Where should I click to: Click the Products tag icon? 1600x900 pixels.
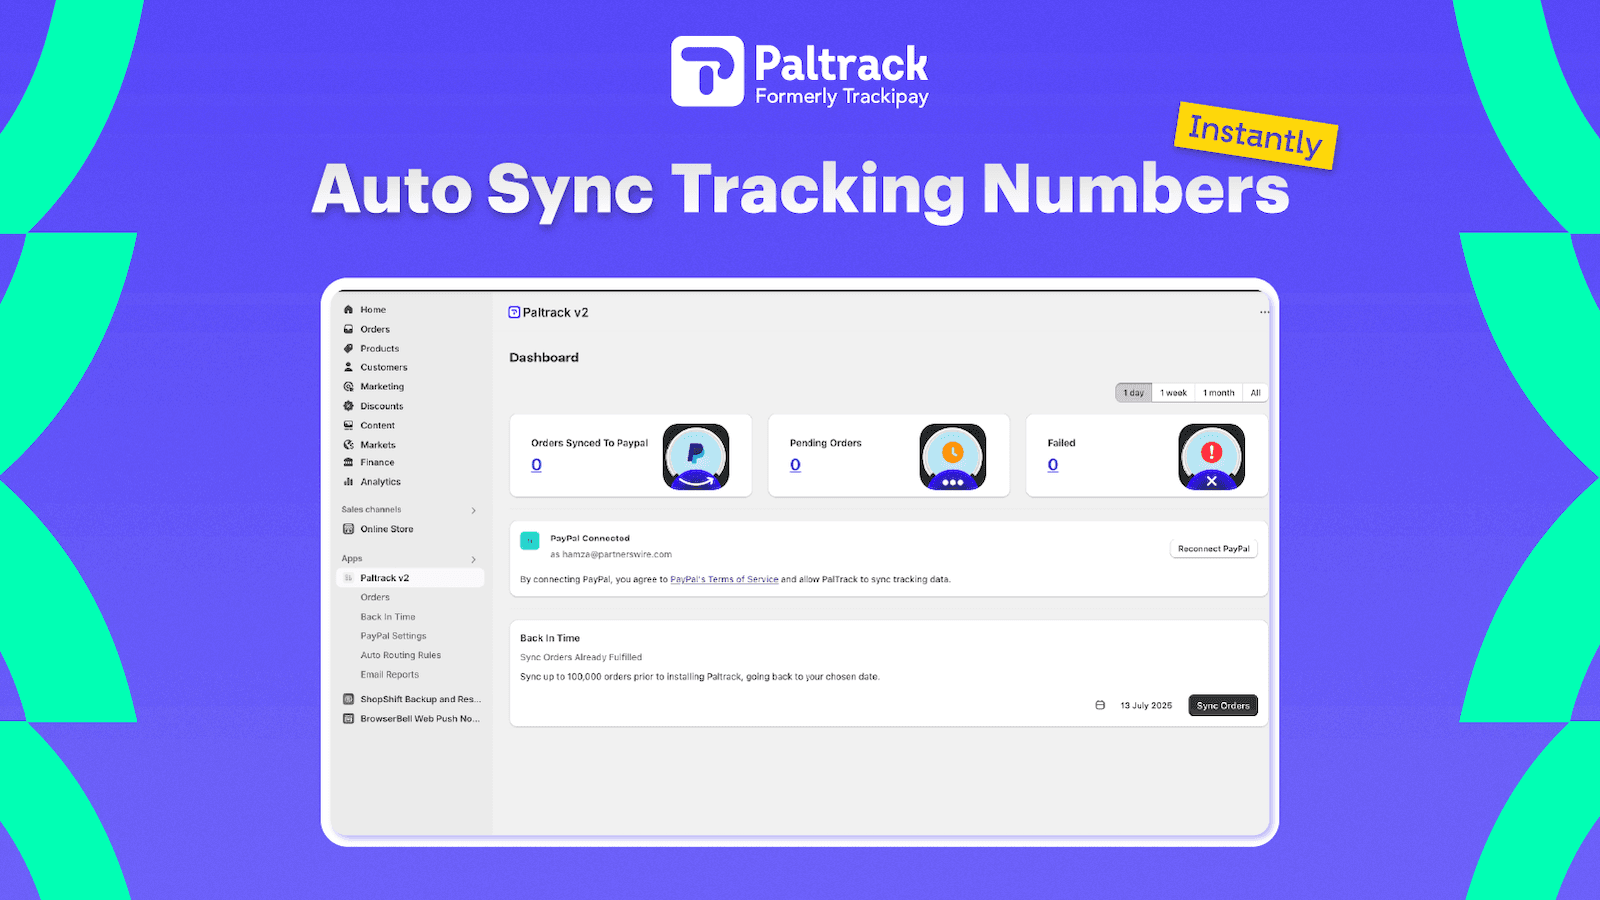pos(347,348)
